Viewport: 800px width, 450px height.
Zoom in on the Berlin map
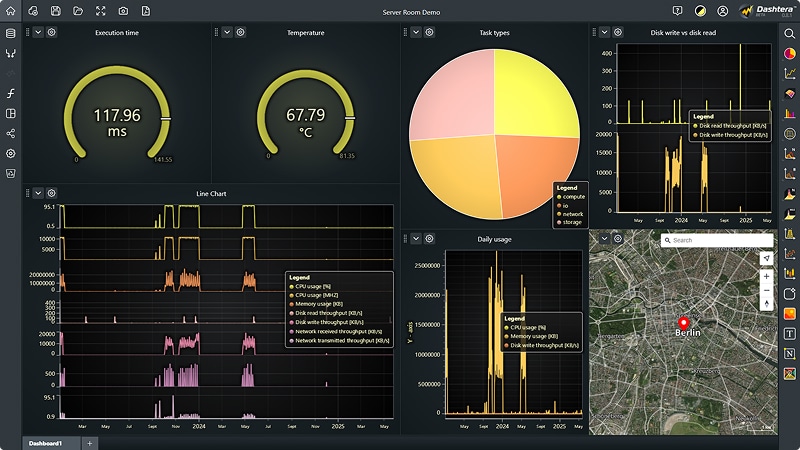pos(767,276)
